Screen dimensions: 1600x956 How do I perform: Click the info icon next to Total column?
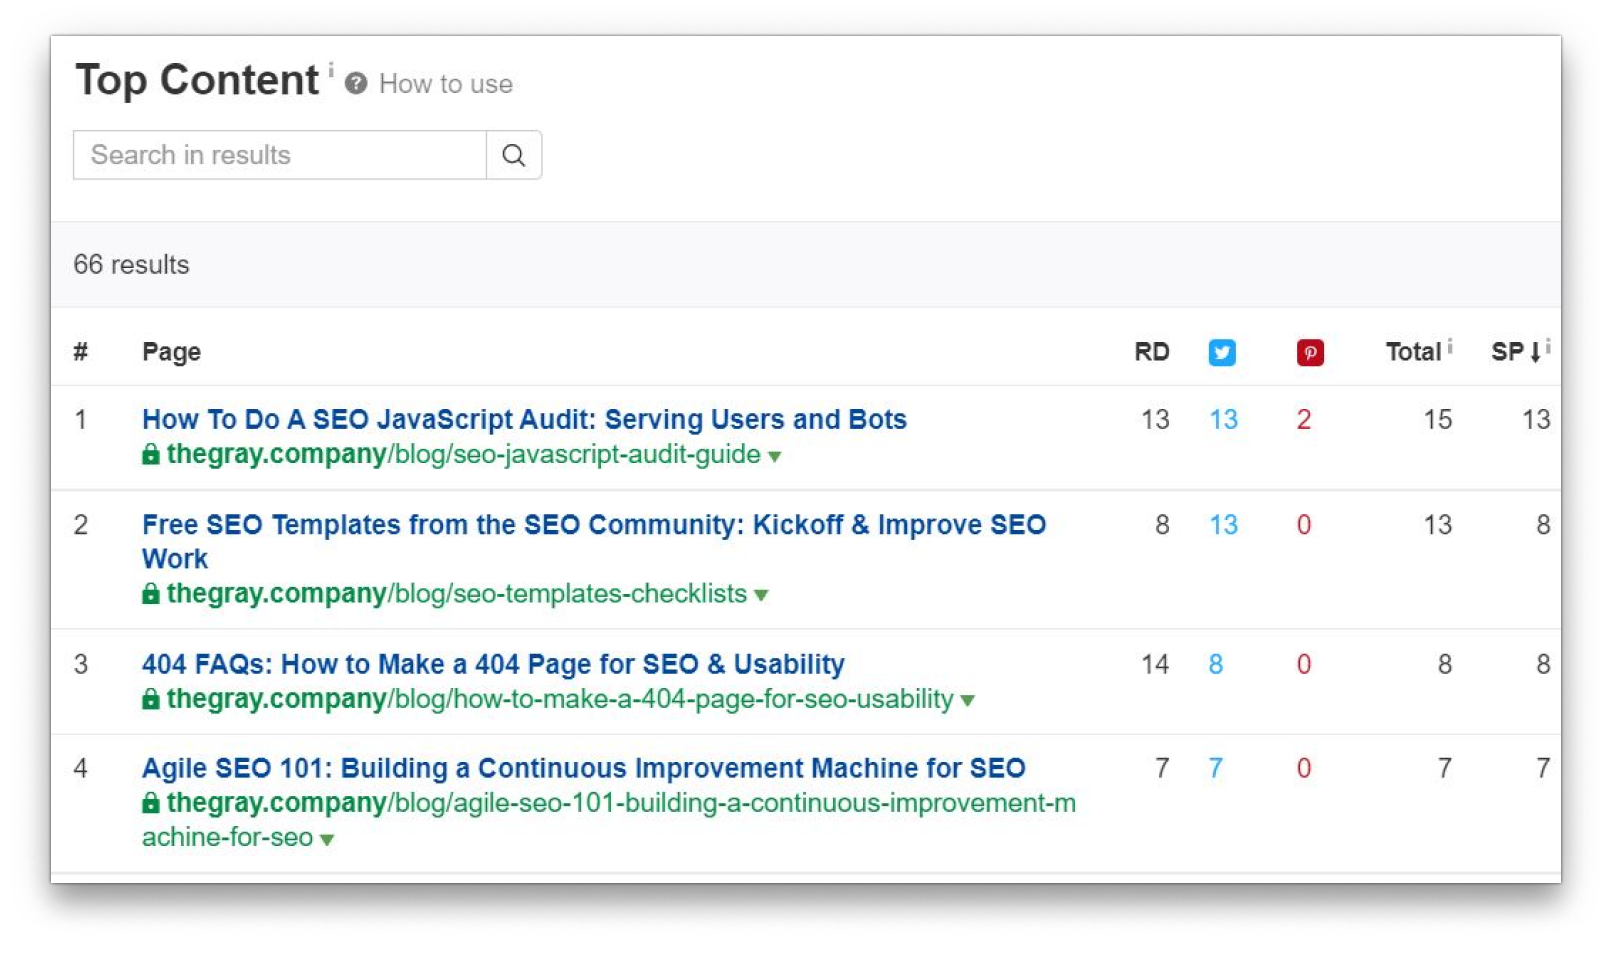pyautogui.click(x=1450, y=344)
